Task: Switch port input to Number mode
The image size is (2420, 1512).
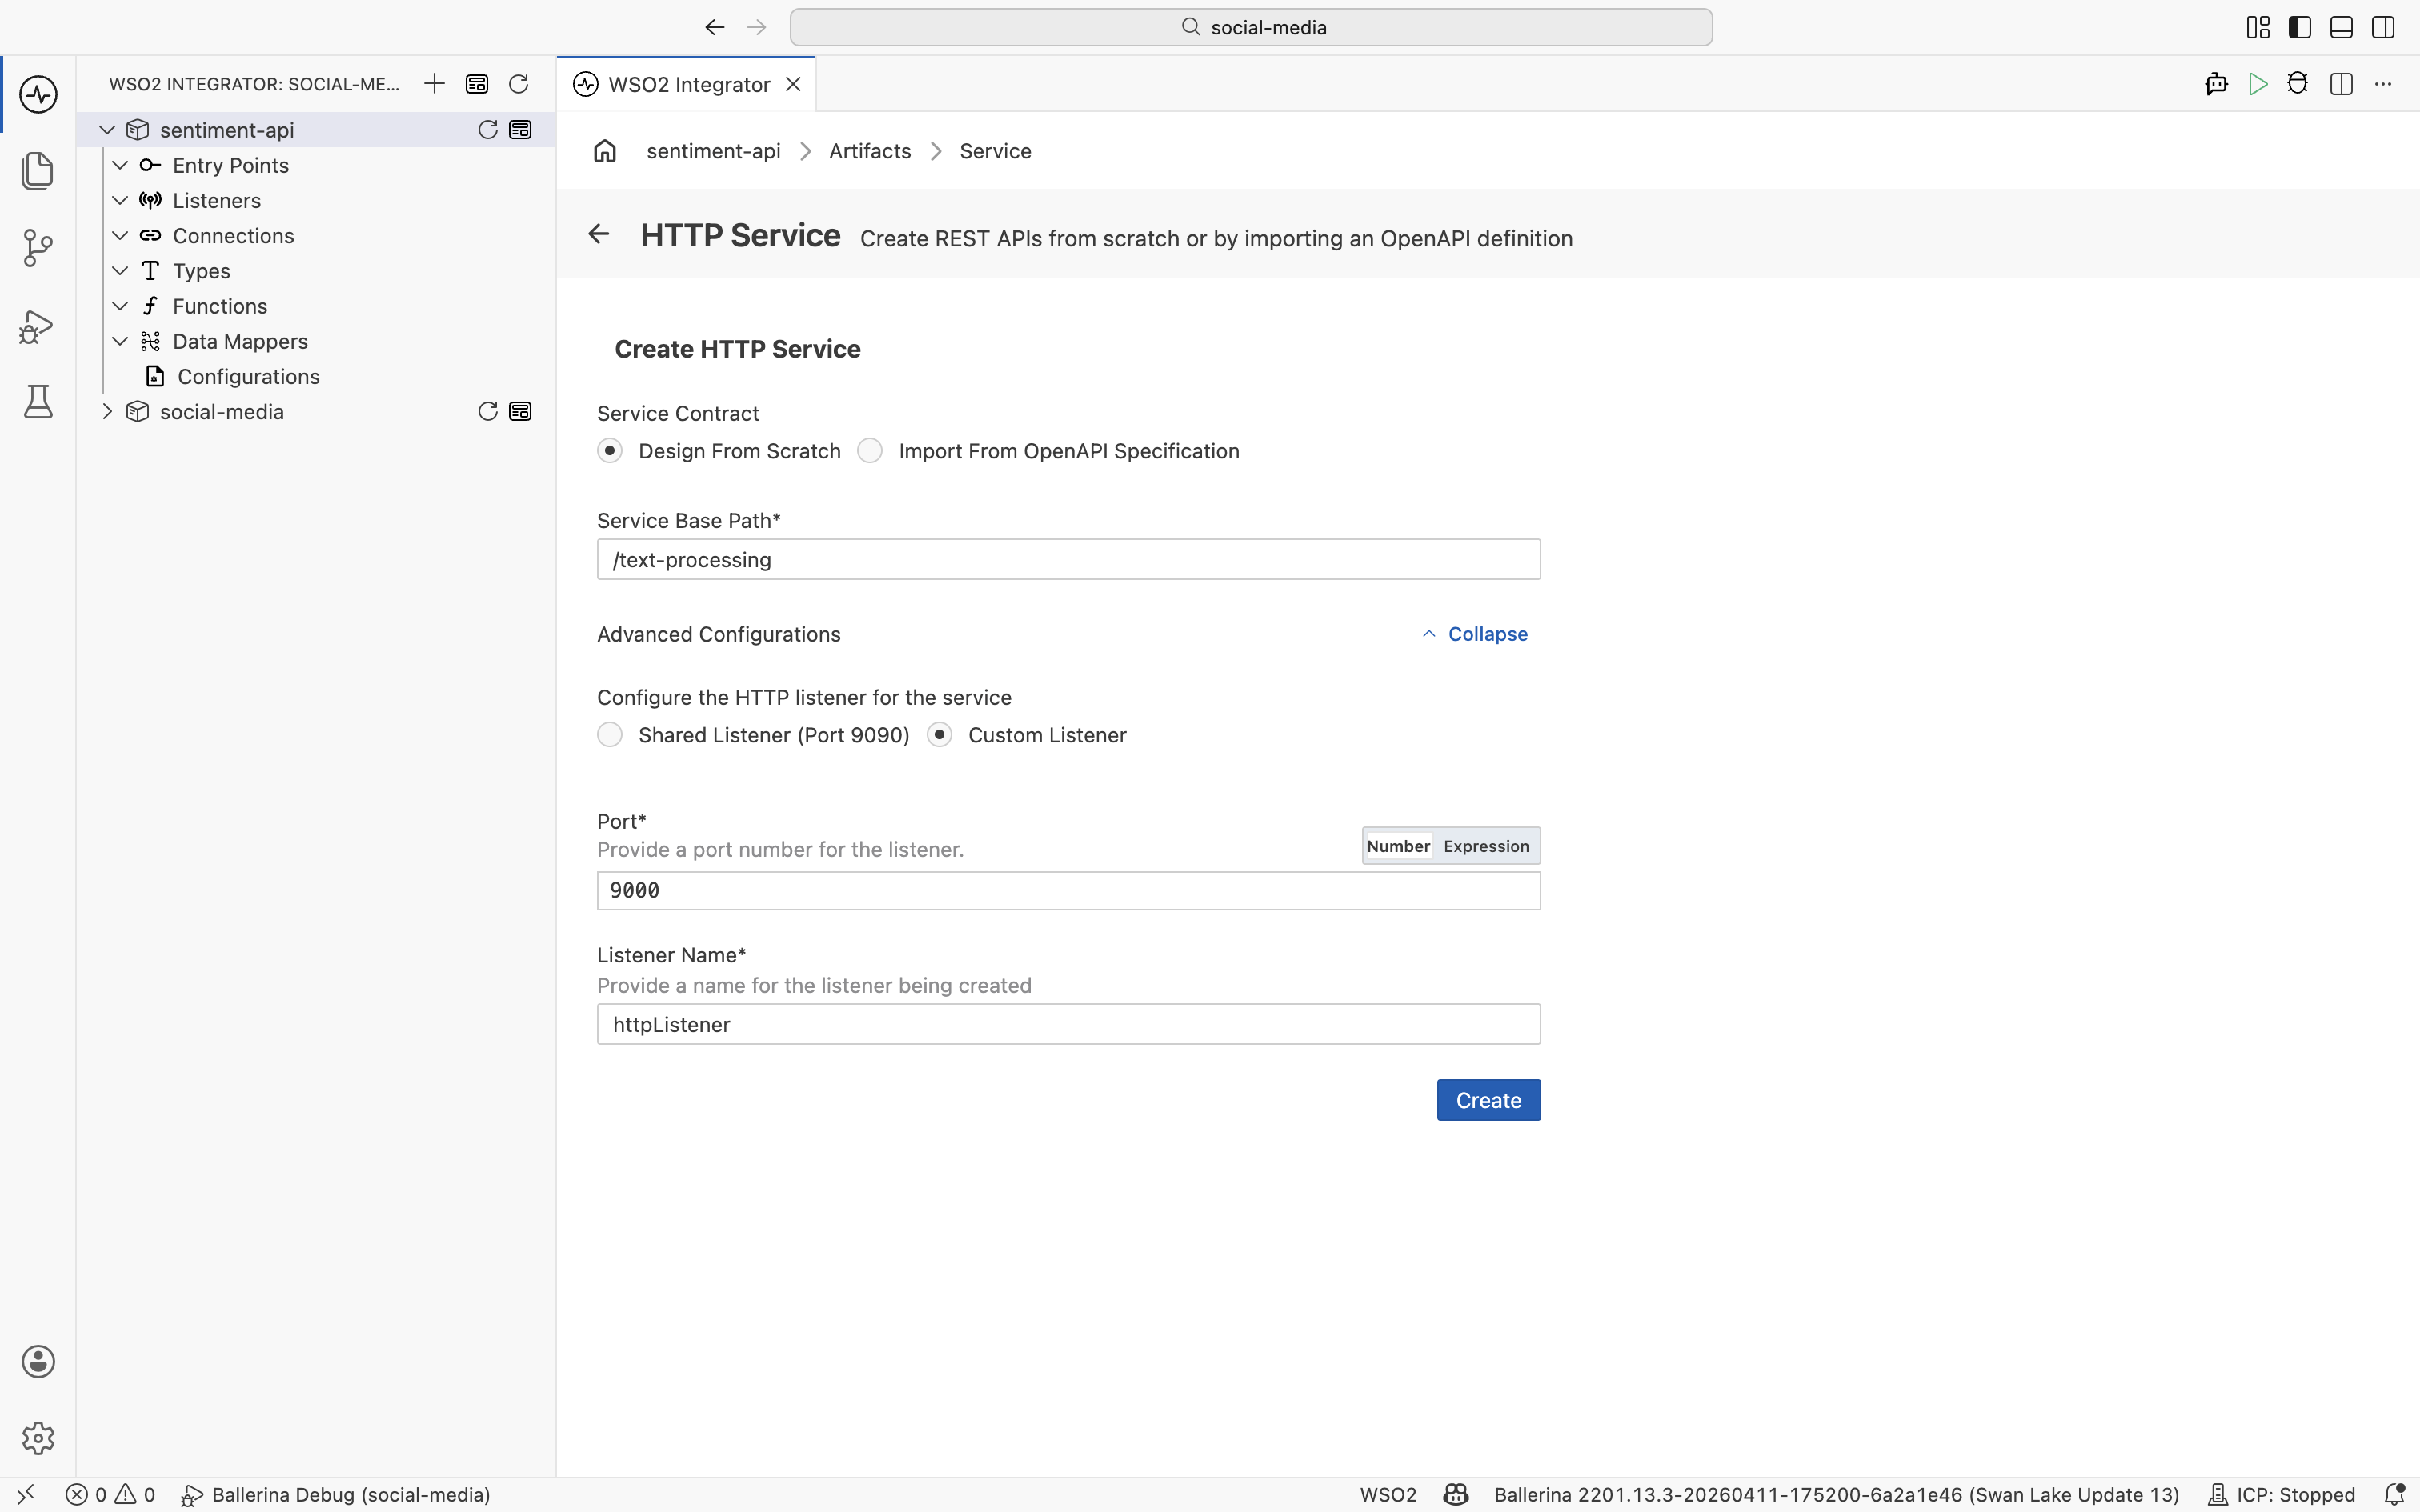Action: tap(1398, 846)
